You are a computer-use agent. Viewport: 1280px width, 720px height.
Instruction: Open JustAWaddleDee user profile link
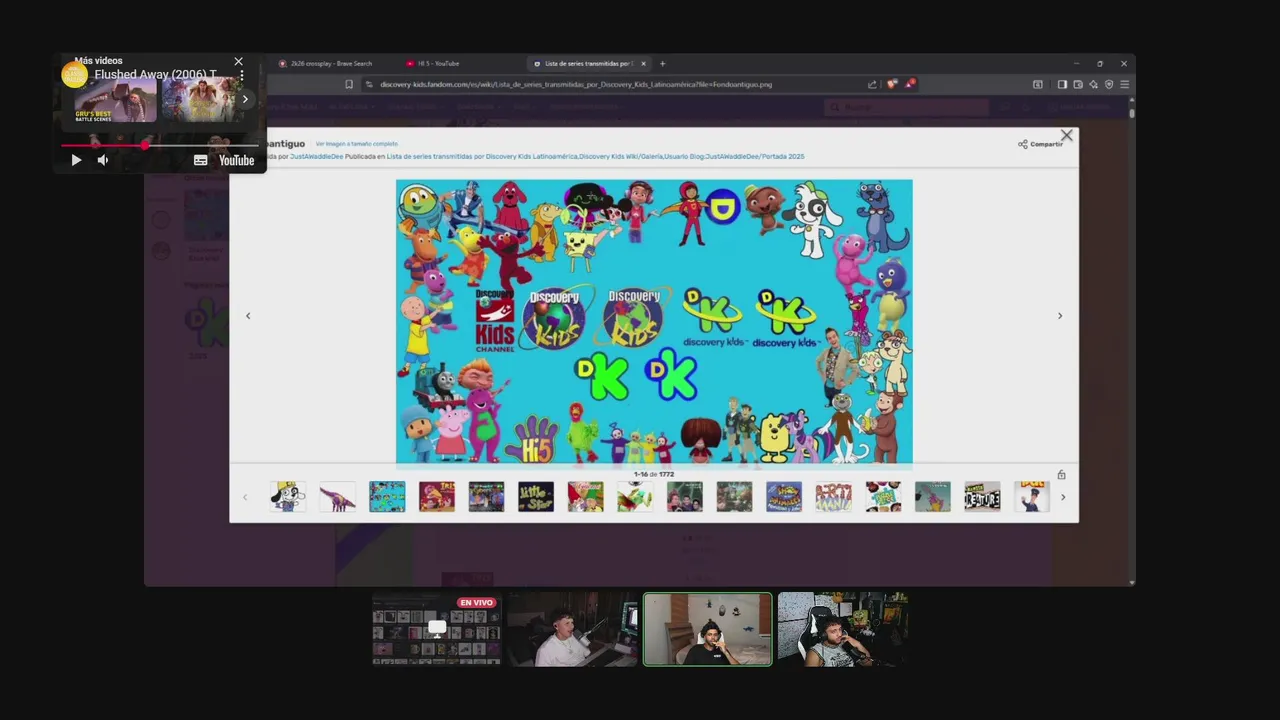pos(316,156)
